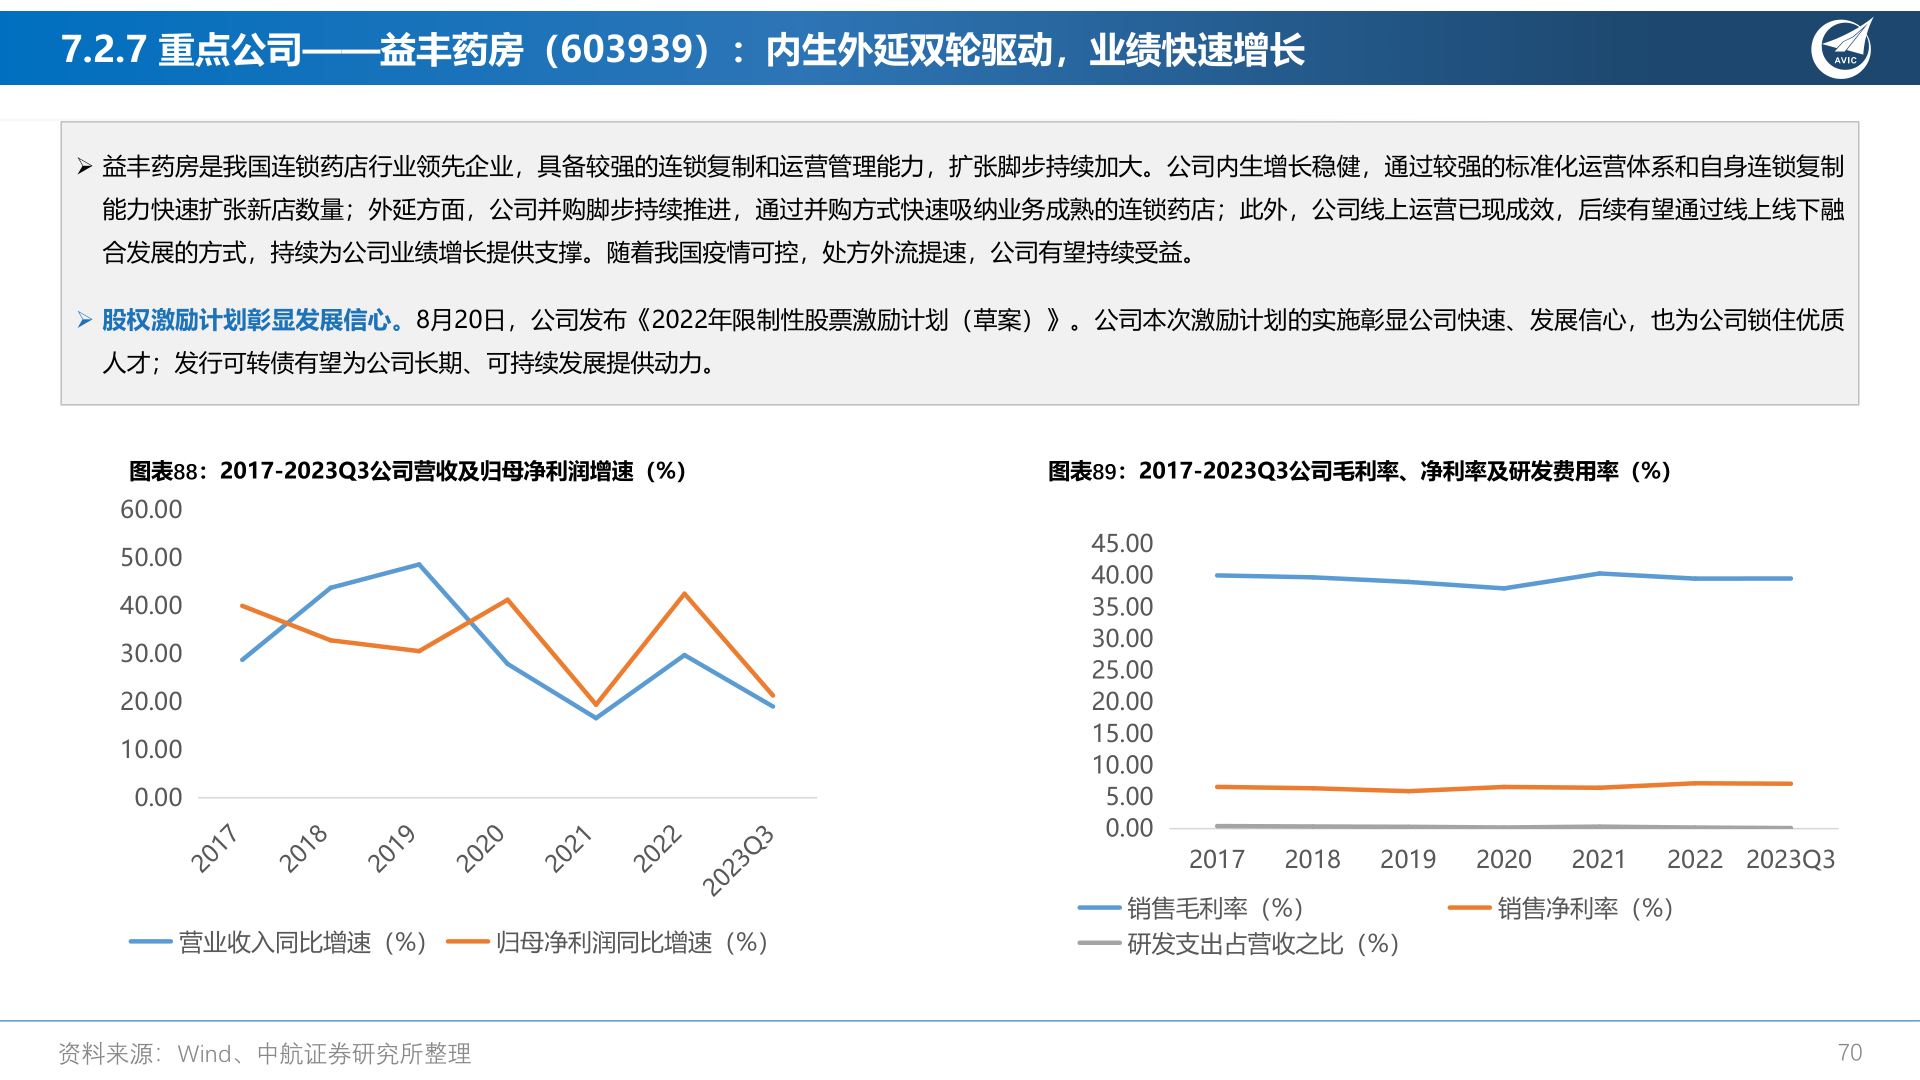The height and width of the screenshot is (1080, 1920).
Task: Click legend swatch for 研发支出占营收之比
Action: pos(1099,943)
